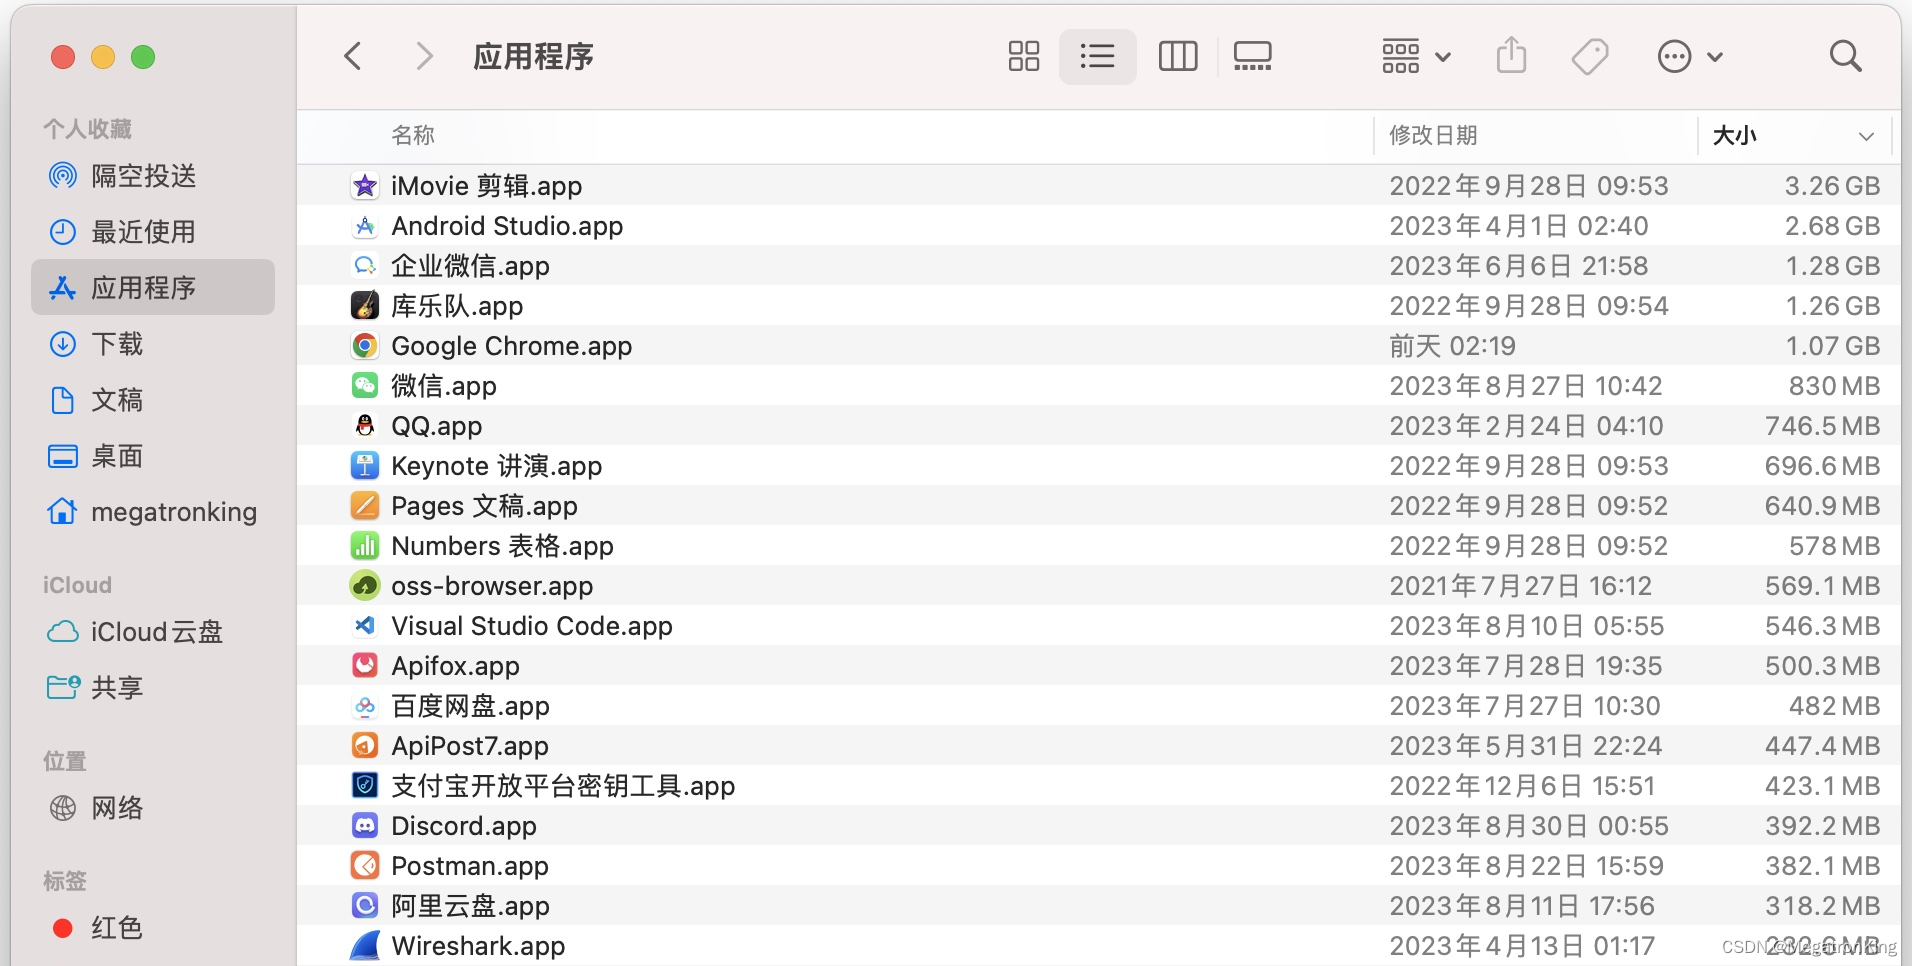This screenshot has height=966, width=1912.
Task: Click the Visual Studio Code.app icon
Action: [x=365, y=626]
